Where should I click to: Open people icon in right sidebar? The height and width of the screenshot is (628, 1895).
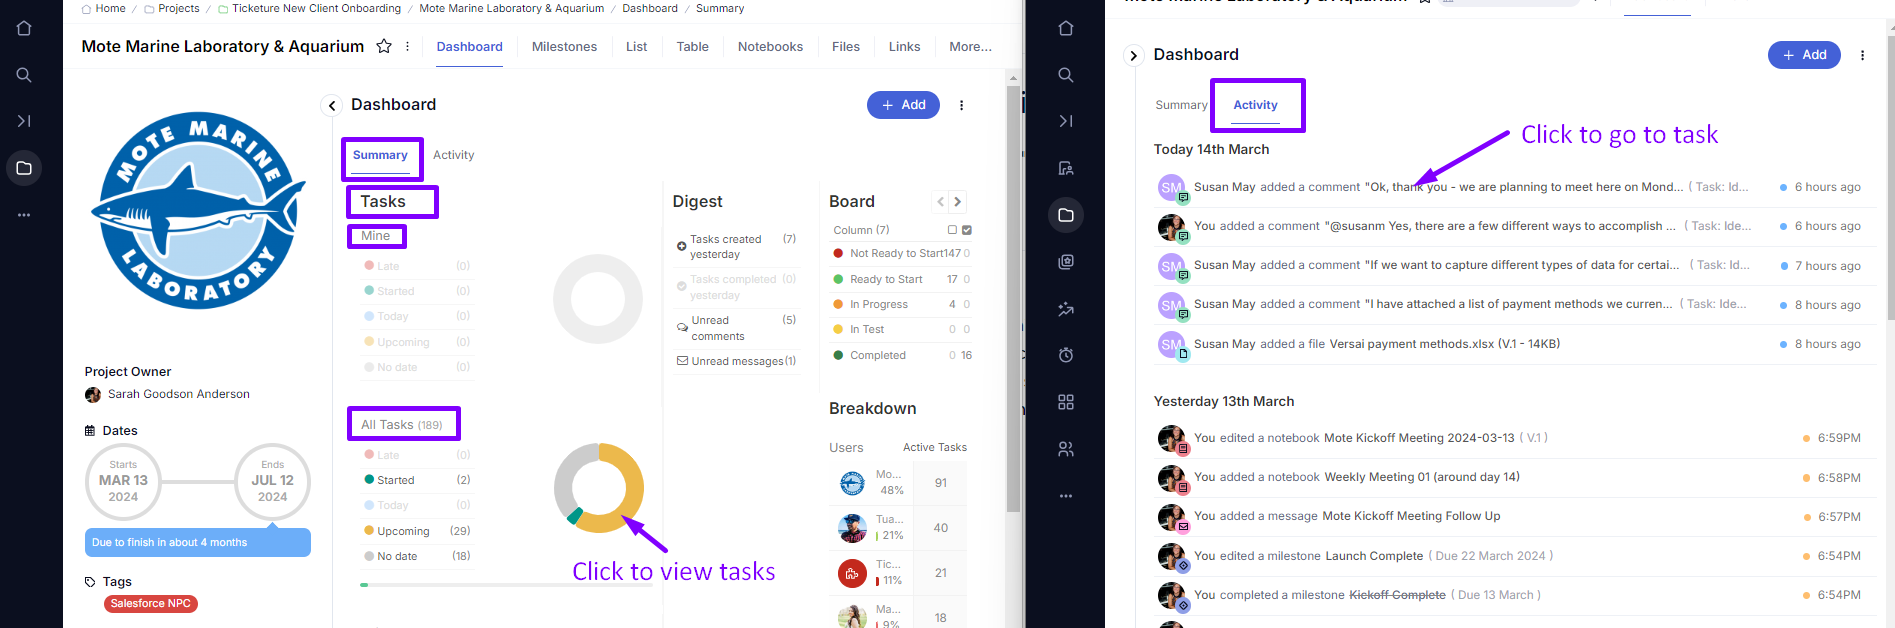[x=1066, y=449]
